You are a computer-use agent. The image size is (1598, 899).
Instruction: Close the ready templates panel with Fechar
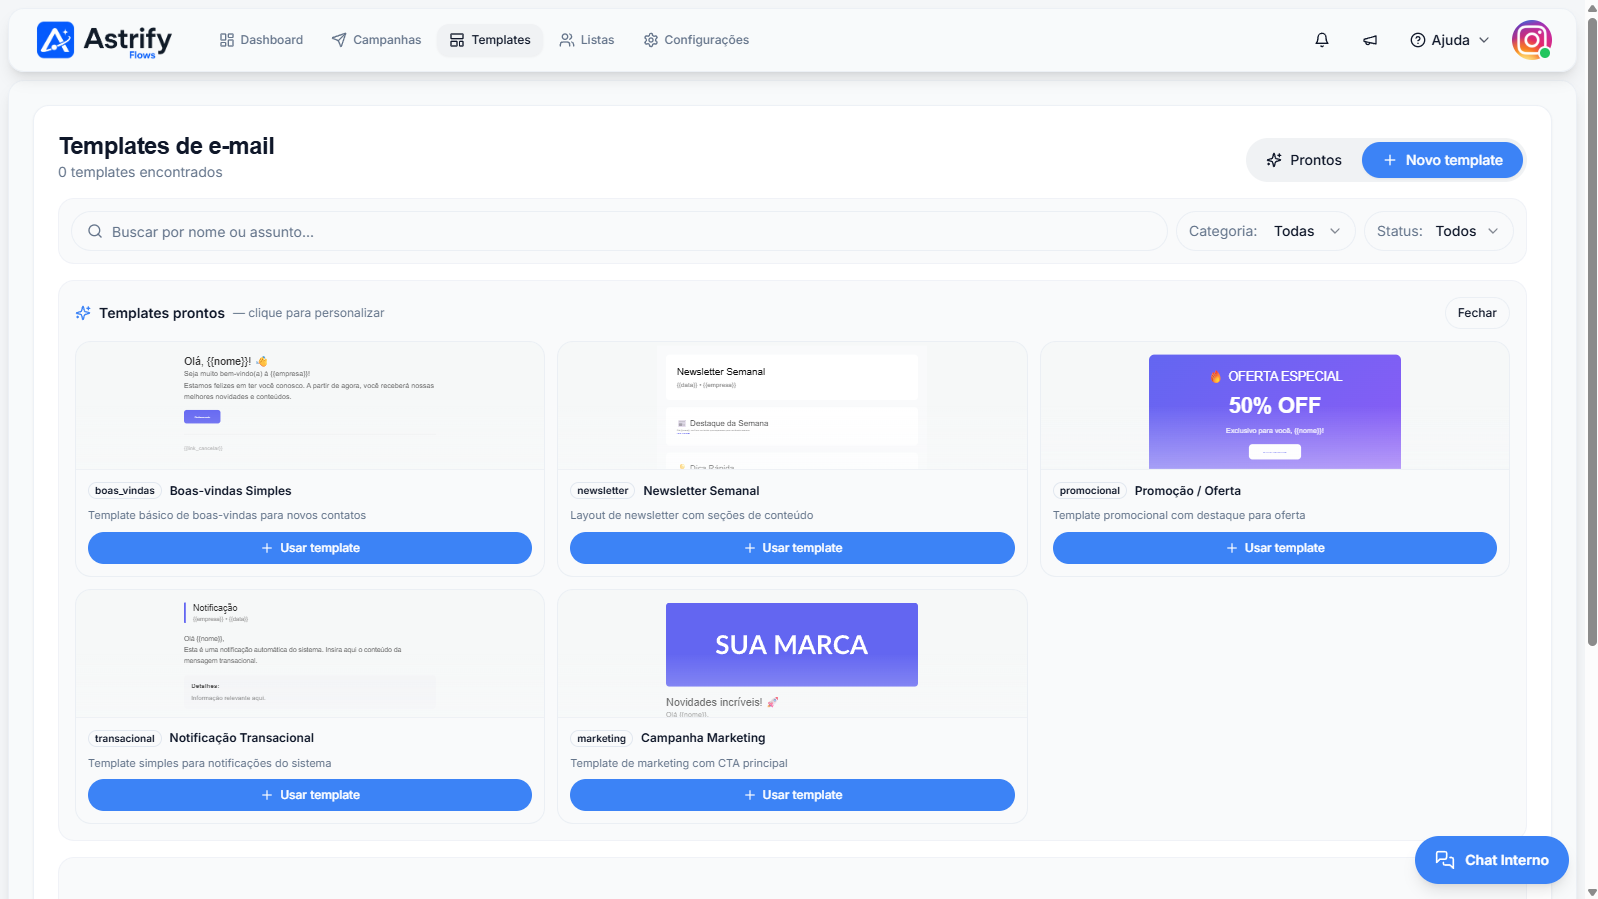1477,313
